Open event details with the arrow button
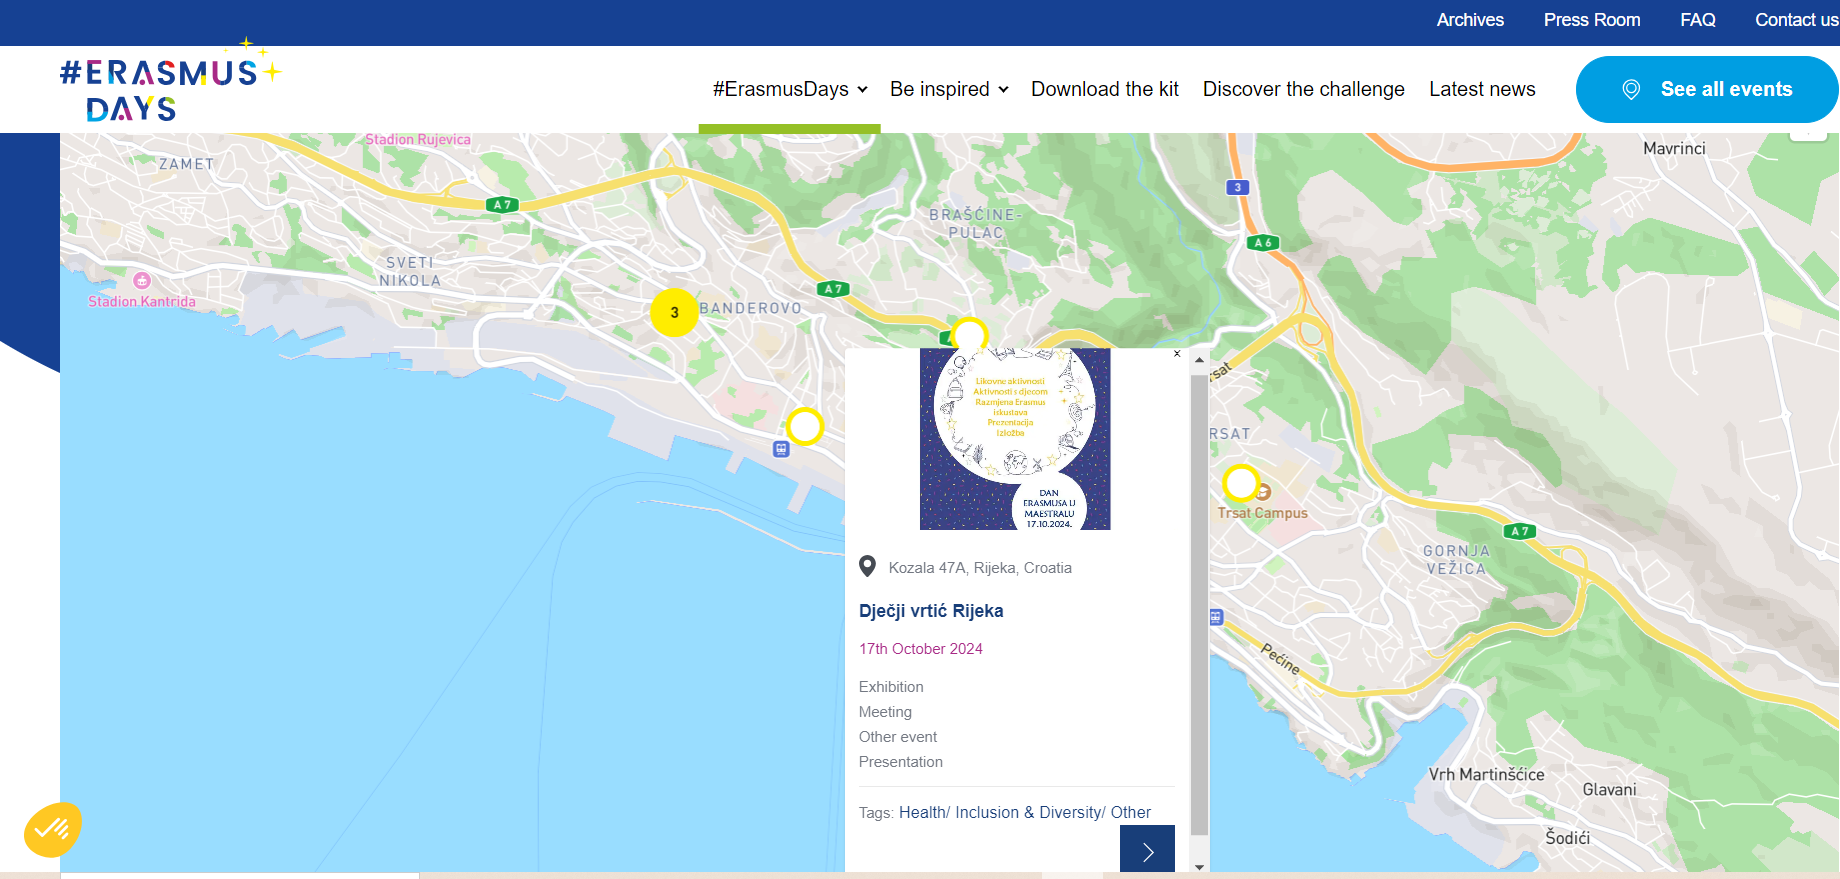The width and height of the screenshot is (1840, 879). (x=1147, y=851)
